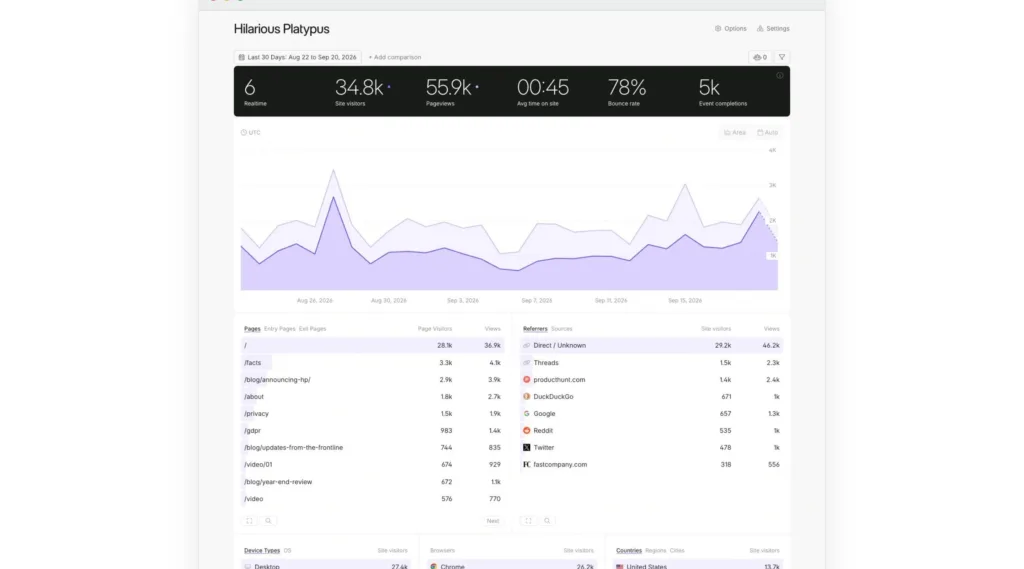
Task: Select the Event completions 5k metric
Action: (x=722, y=91)
